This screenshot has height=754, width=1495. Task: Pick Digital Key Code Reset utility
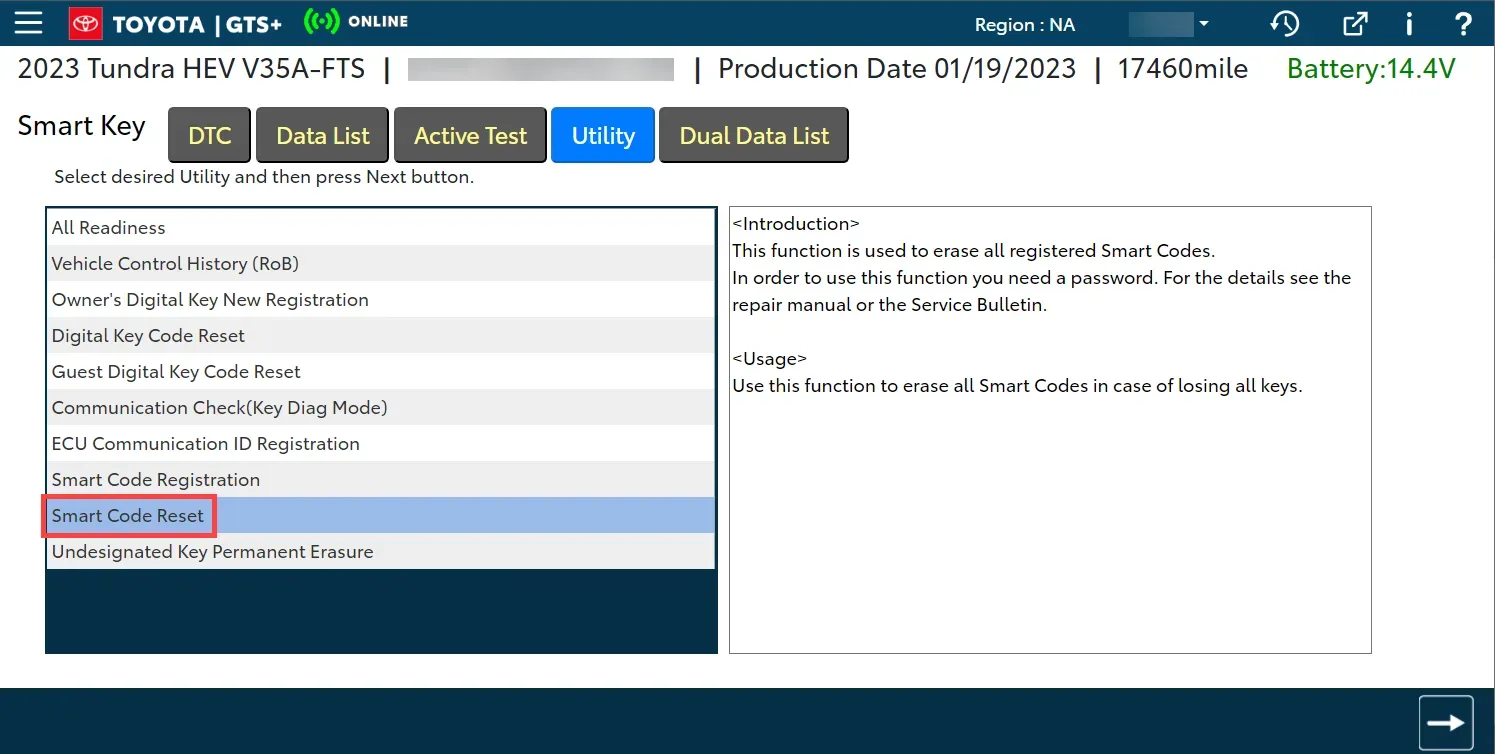pyautogui.click(x=381, y=335)
